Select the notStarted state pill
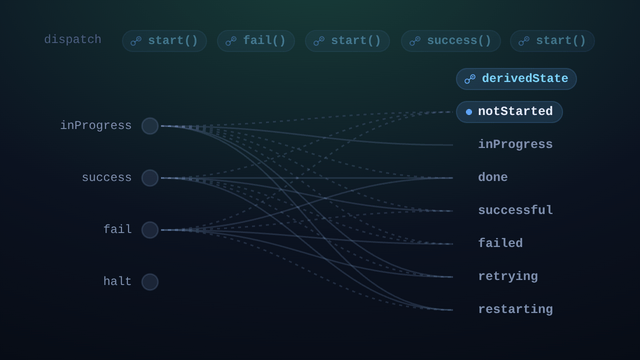The width and height of the screenshot is (640, 360). [509, 112]
